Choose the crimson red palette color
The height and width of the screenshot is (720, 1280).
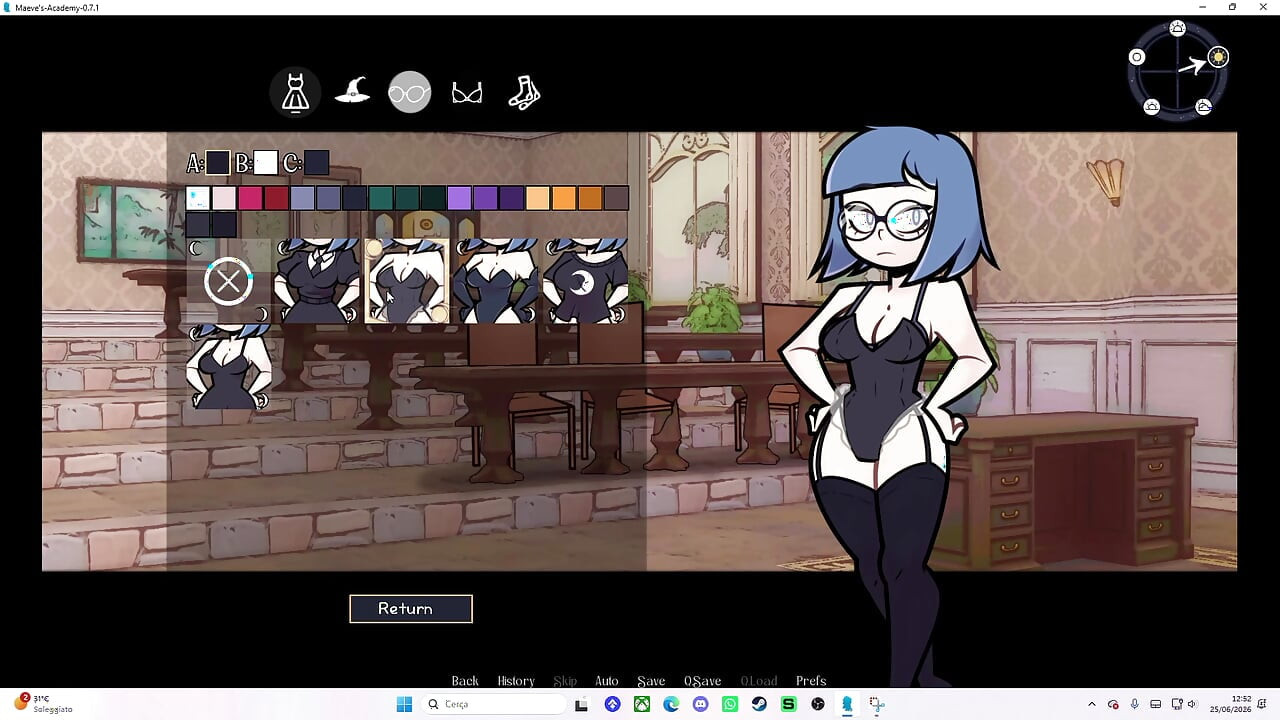276,198
